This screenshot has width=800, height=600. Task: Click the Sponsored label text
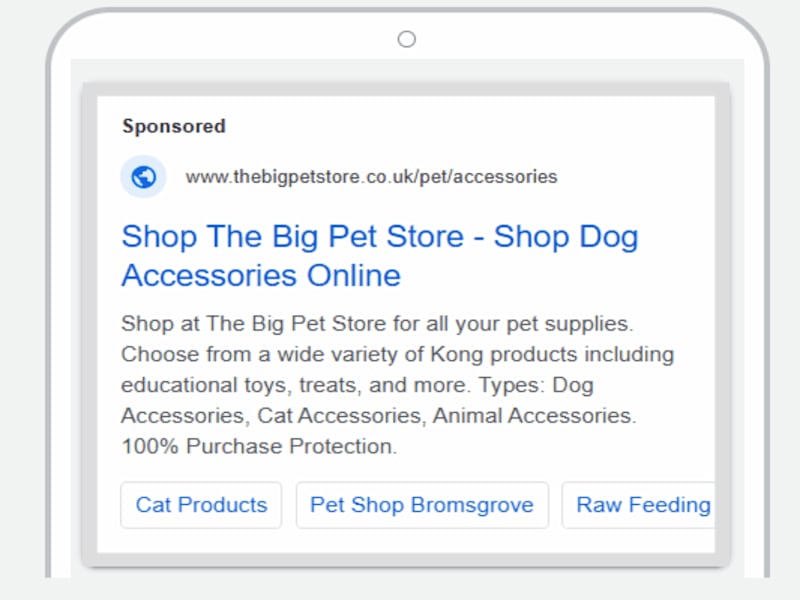pyautogui.click(x=173, y=126)
